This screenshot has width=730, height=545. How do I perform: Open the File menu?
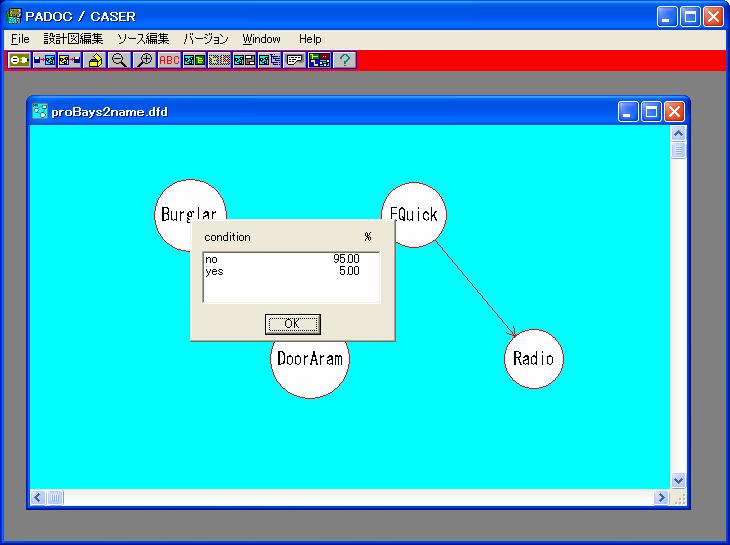[x=20, y=39]
